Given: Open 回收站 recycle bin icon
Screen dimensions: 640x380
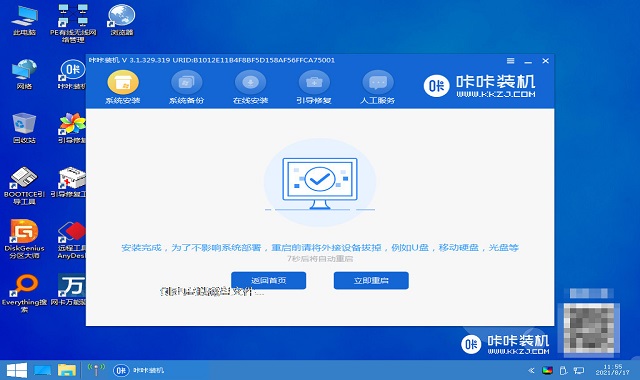Looking at the screenshot, I should coord(24,128).
